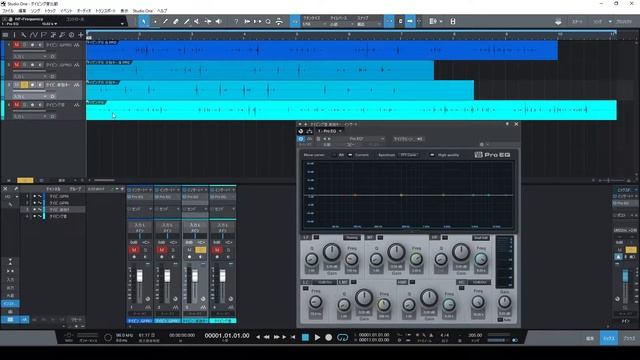Screen dimensions: 640x360
Task: Select the Eraser tool
Action: pos(176,21)
